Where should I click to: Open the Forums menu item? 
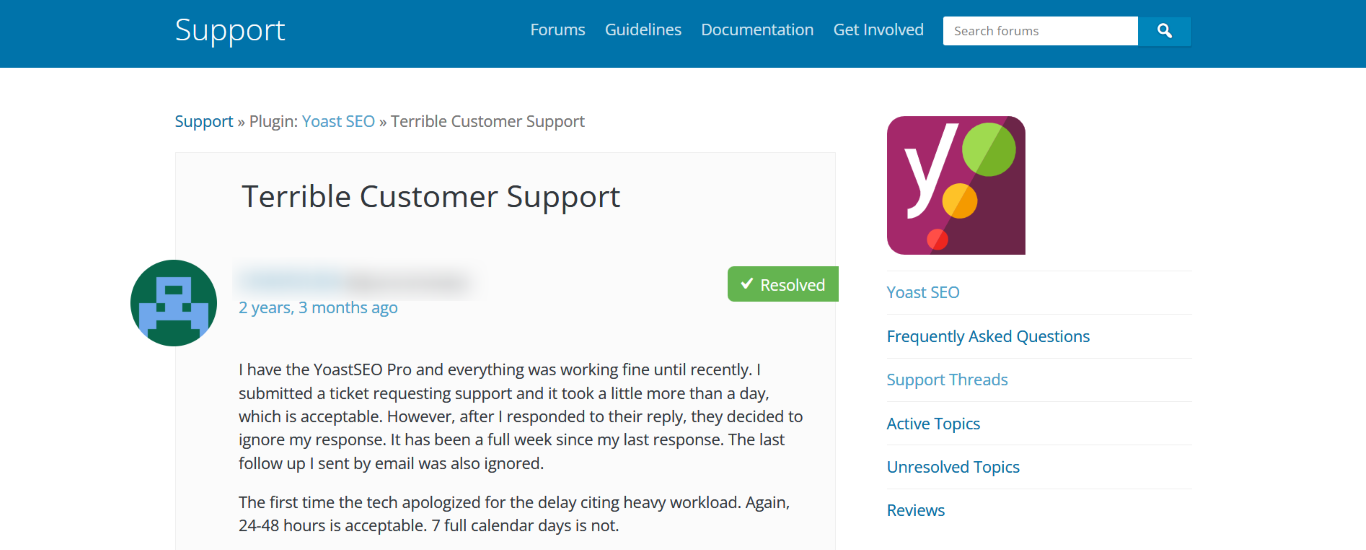point(558,30)
